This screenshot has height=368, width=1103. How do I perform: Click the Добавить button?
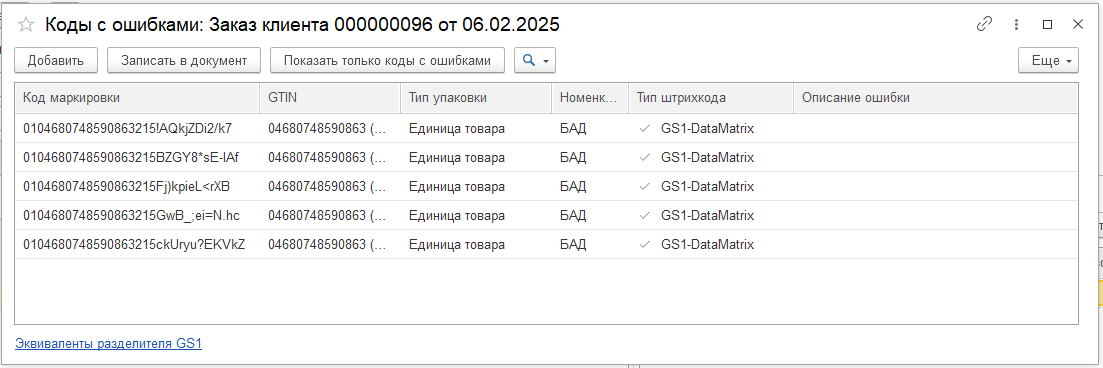click(56, 61)
